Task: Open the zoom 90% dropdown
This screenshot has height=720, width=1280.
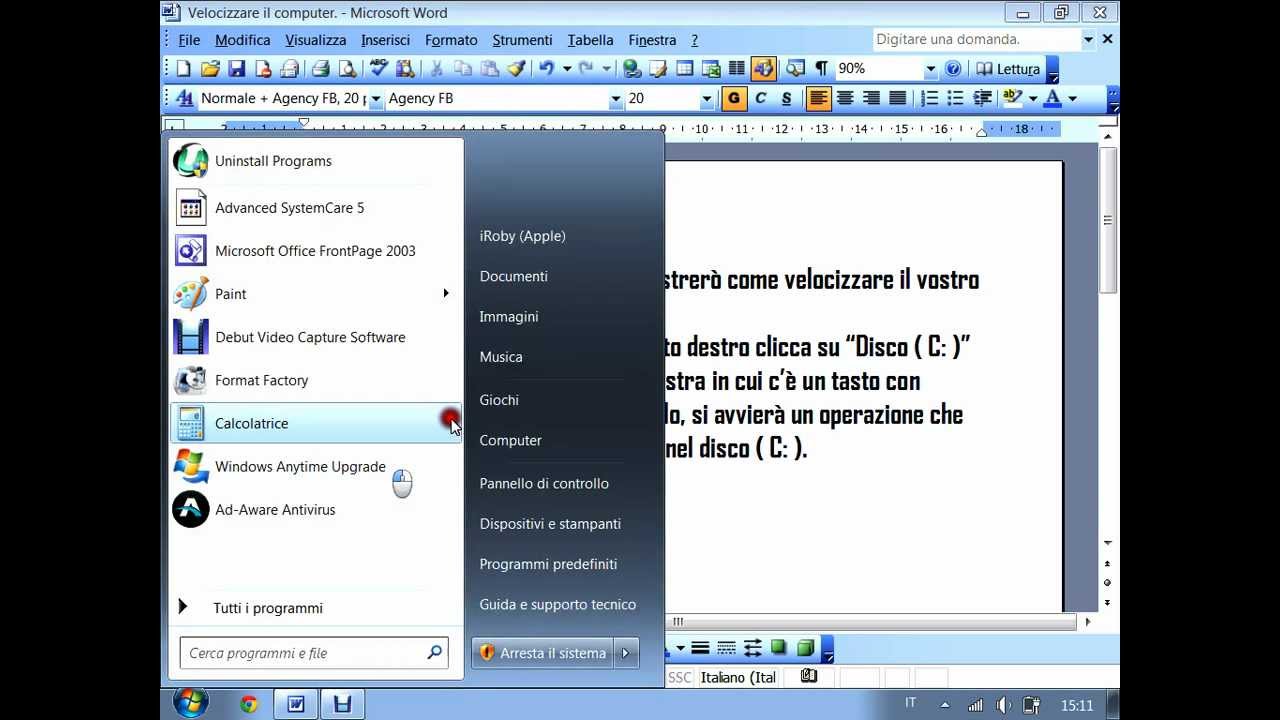Action: (930, 69)
